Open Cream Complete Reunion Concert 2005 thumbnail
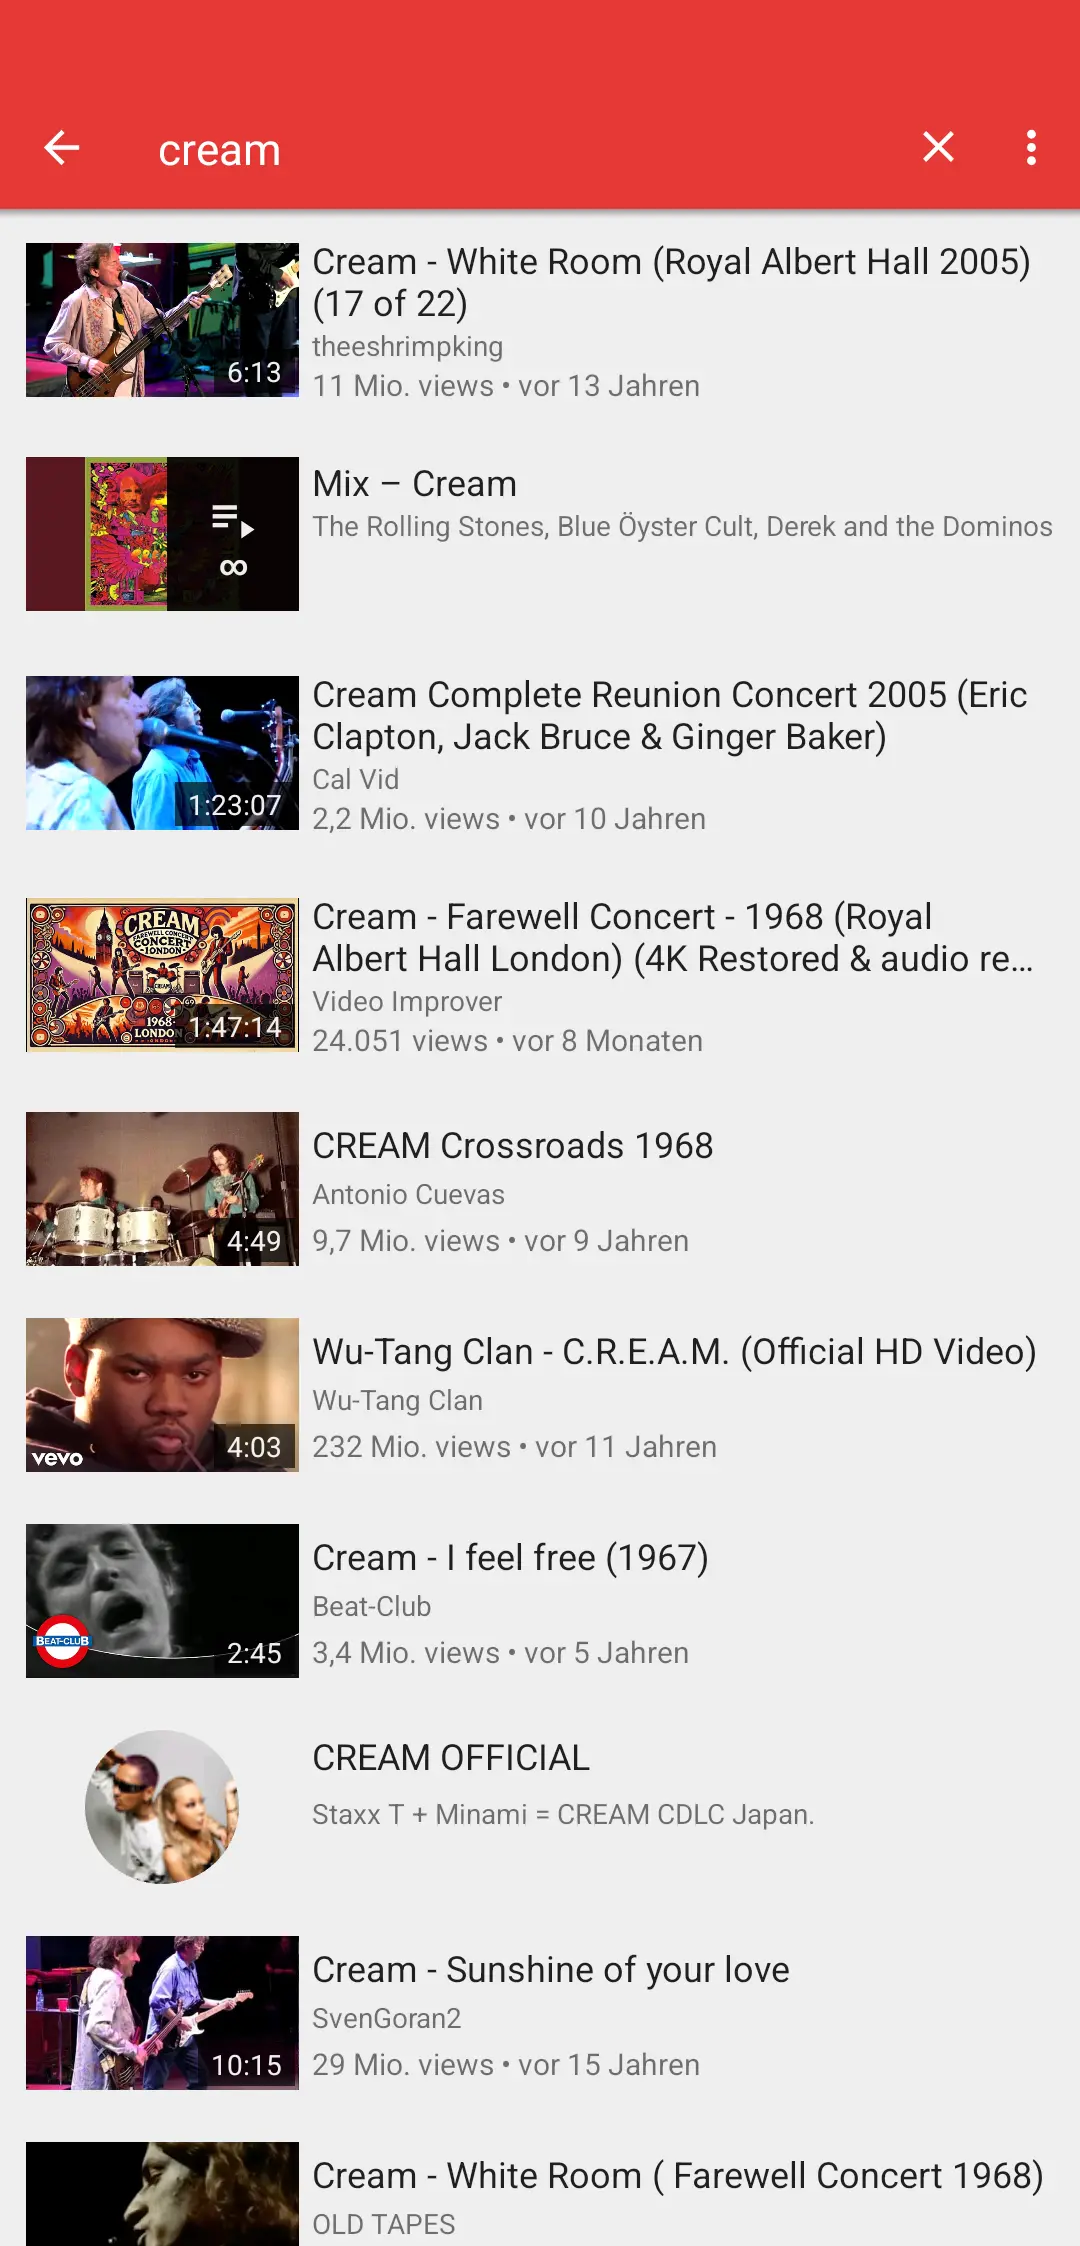Image resolution: width=1080 pixels, height=2246 pixels. click(x=162, y=753)
